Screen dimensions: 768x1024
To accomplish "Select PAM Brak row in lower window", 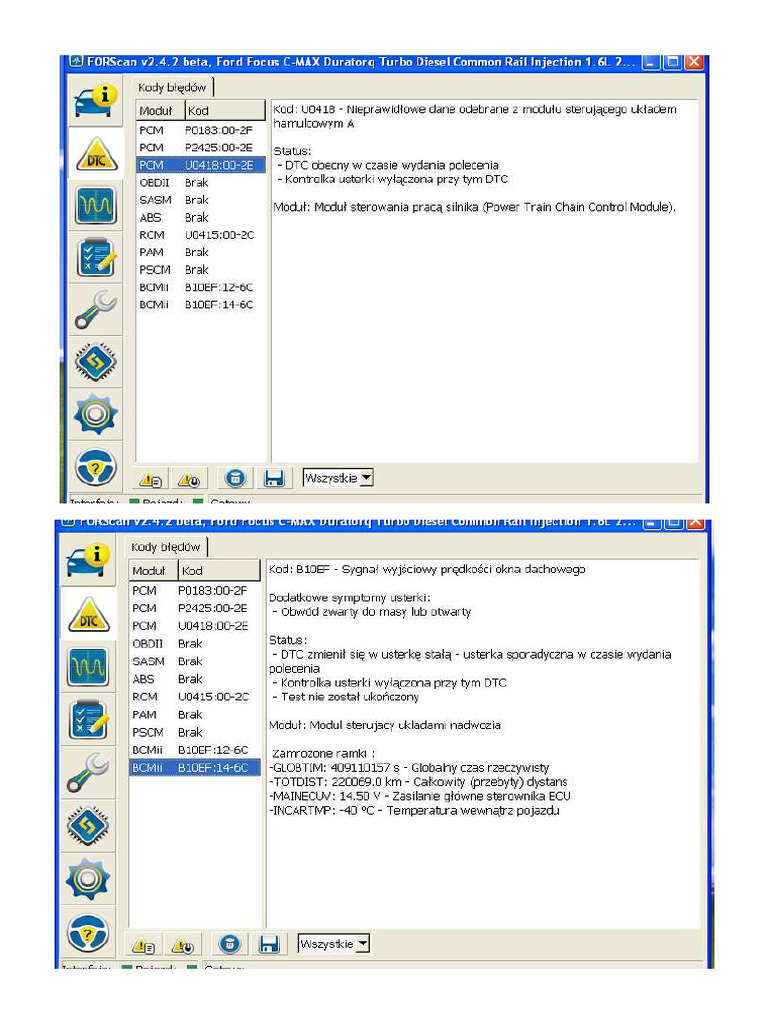I will tap(195, 714).
